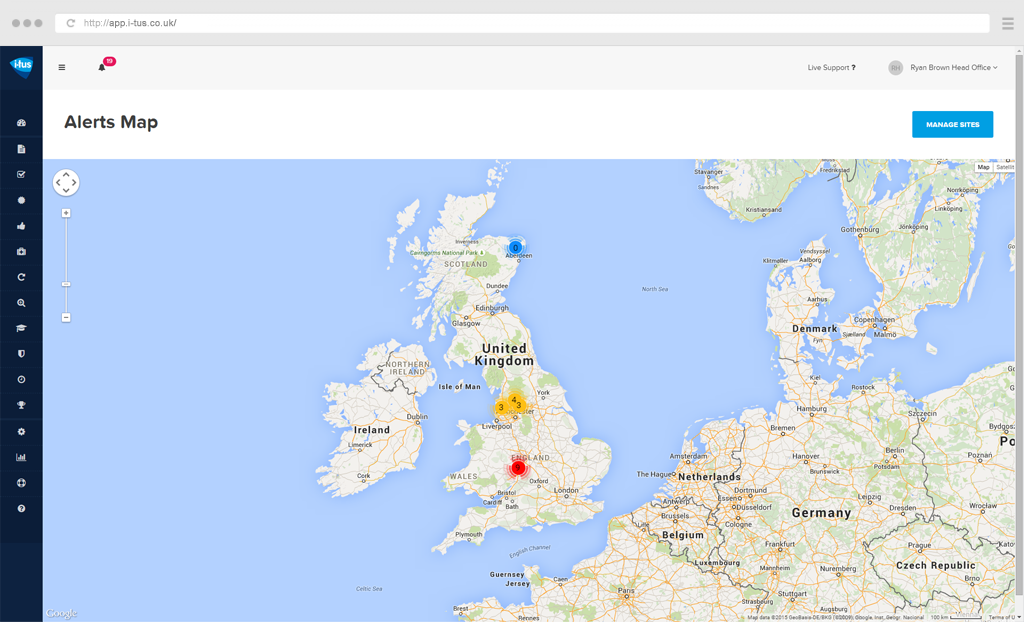Click the browser address bar URL field
This screenshot has width=1024, height=622.
pyautogui.click(x=522, y=23)
